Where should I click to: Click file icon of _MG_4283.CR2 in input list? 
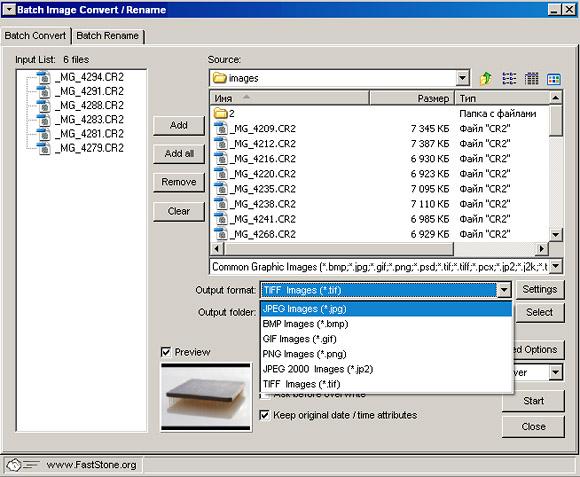coord(44,120)
